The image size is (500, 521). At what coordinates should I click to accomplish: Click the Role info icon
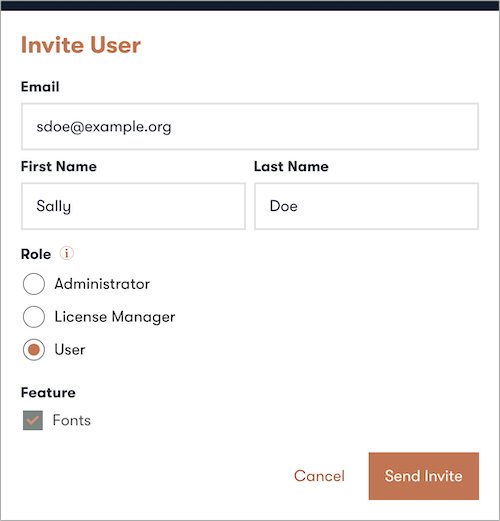pyautogui.click(x=67, y=253)
